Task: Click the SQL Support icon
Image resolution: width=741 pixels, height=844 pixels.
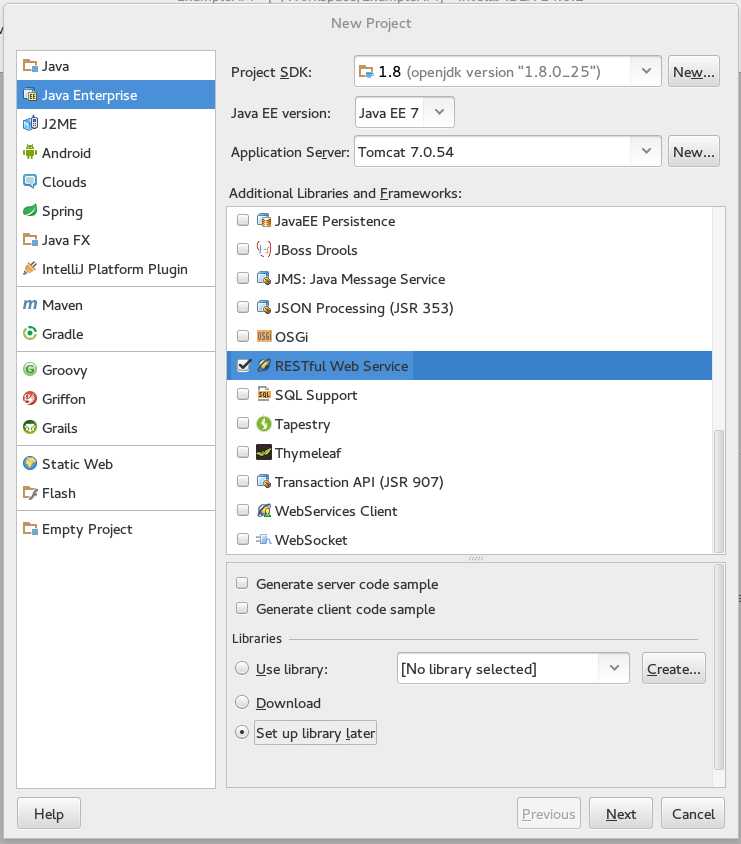Action: pos(264,395)
